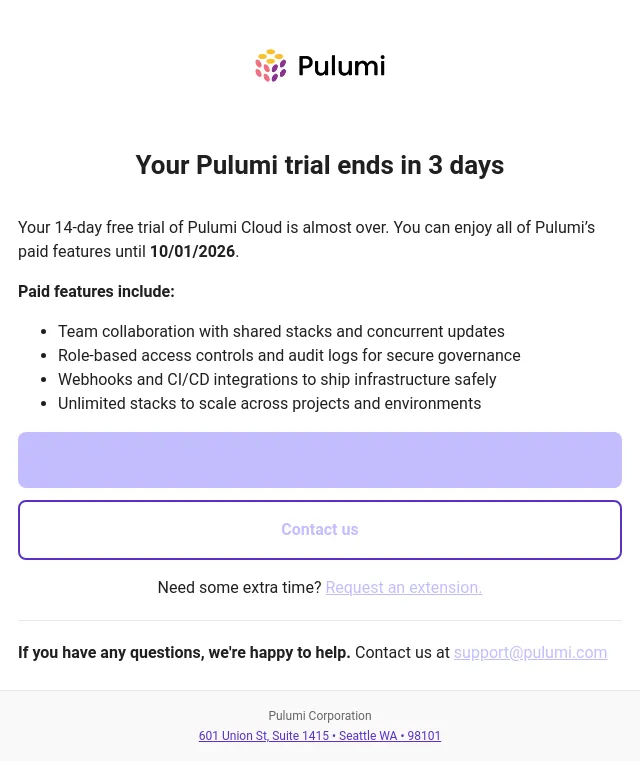Select the Unlimited stacks bullet item
Screen dimensions: 640x761
tap(269, 403)
